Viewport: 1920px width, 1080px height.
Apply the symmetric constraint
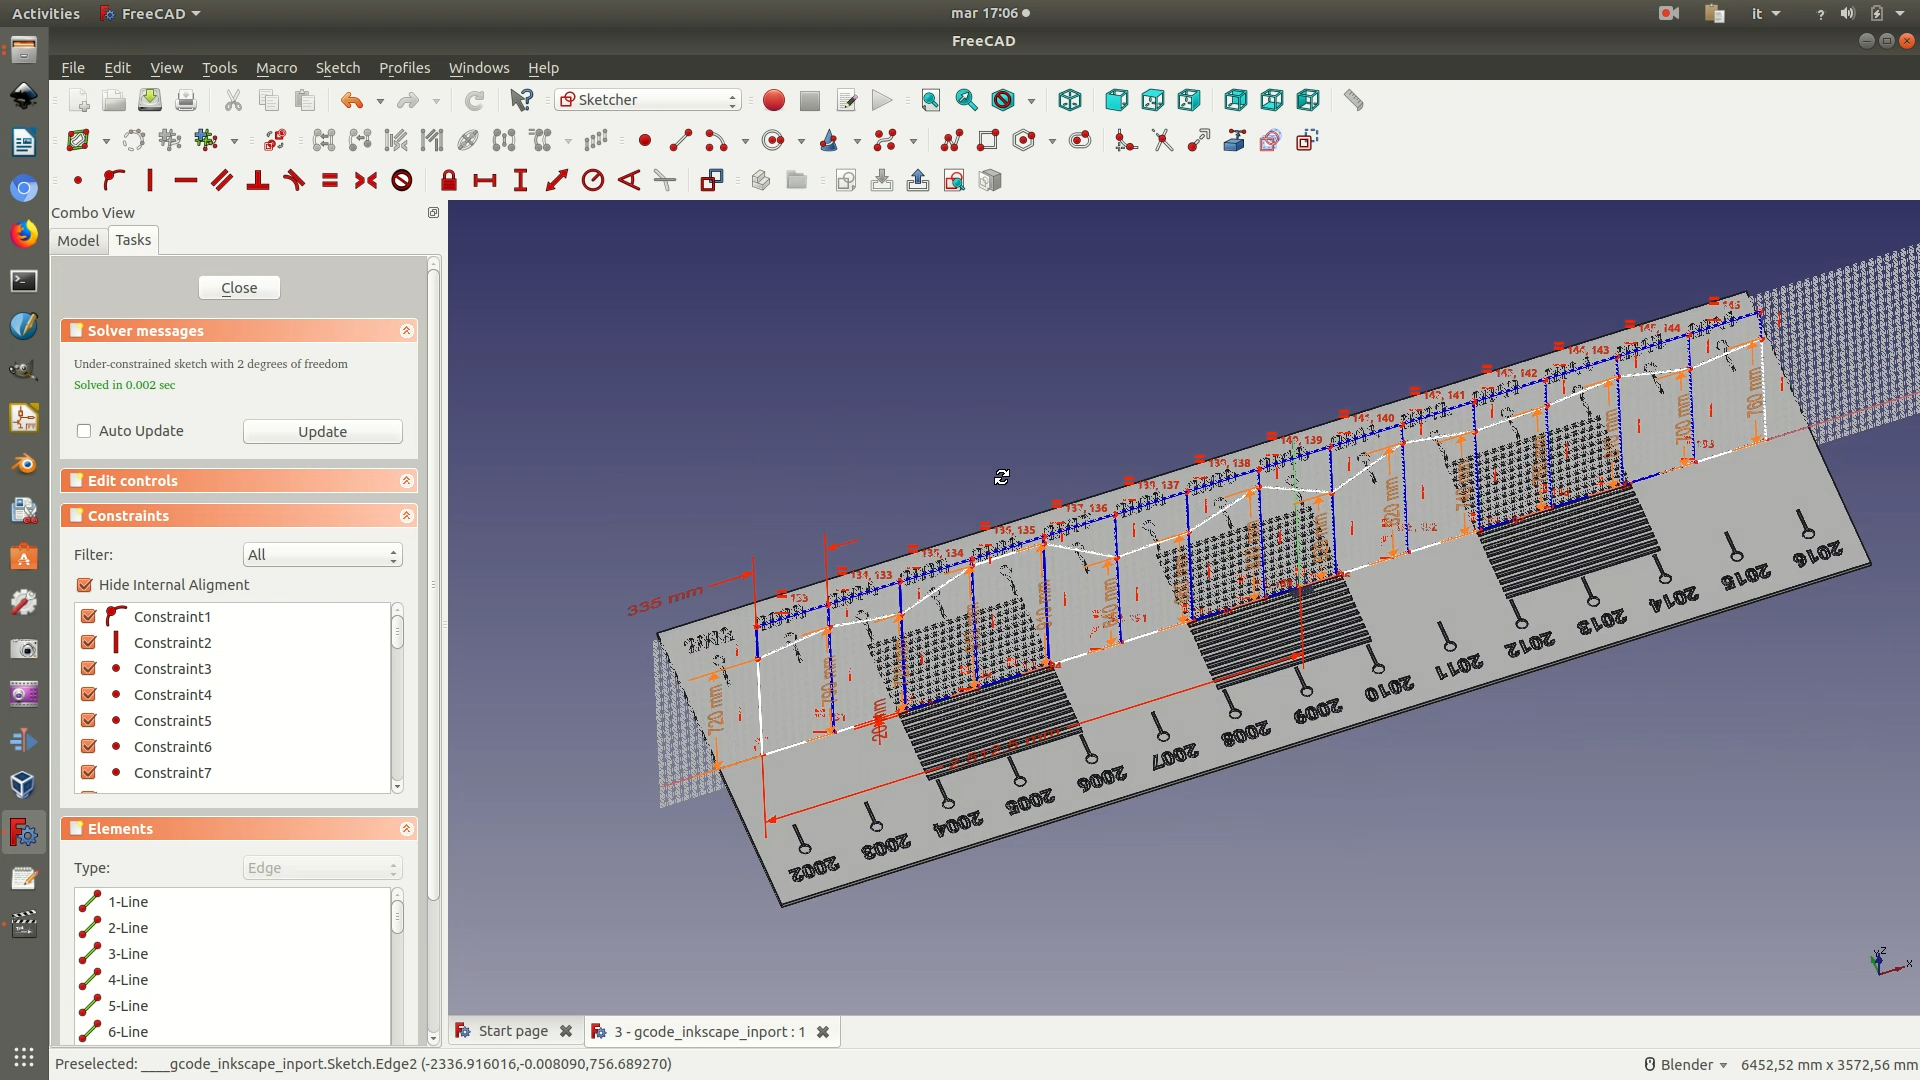pos(366,181)
